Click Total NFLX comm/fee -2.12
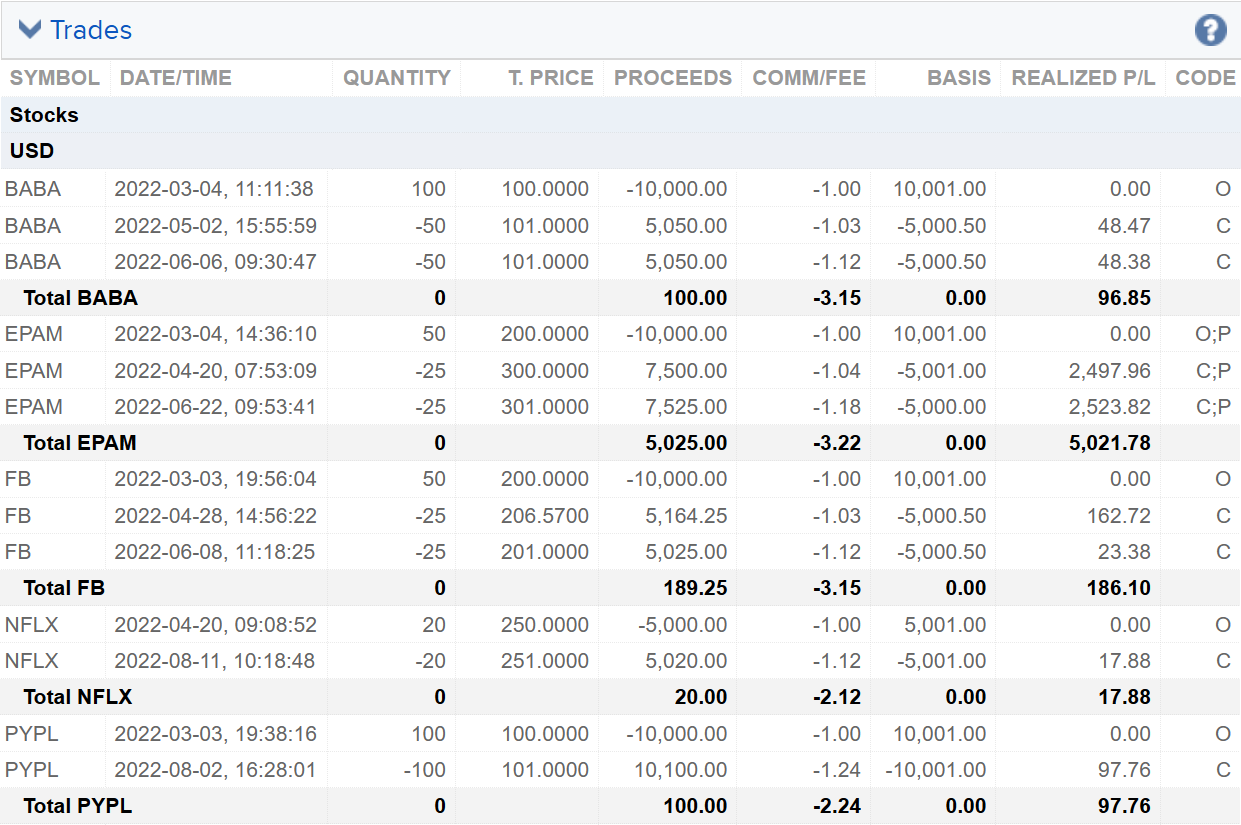The width and height of the screenshot is (1241, 825). (x=837, y=697)
